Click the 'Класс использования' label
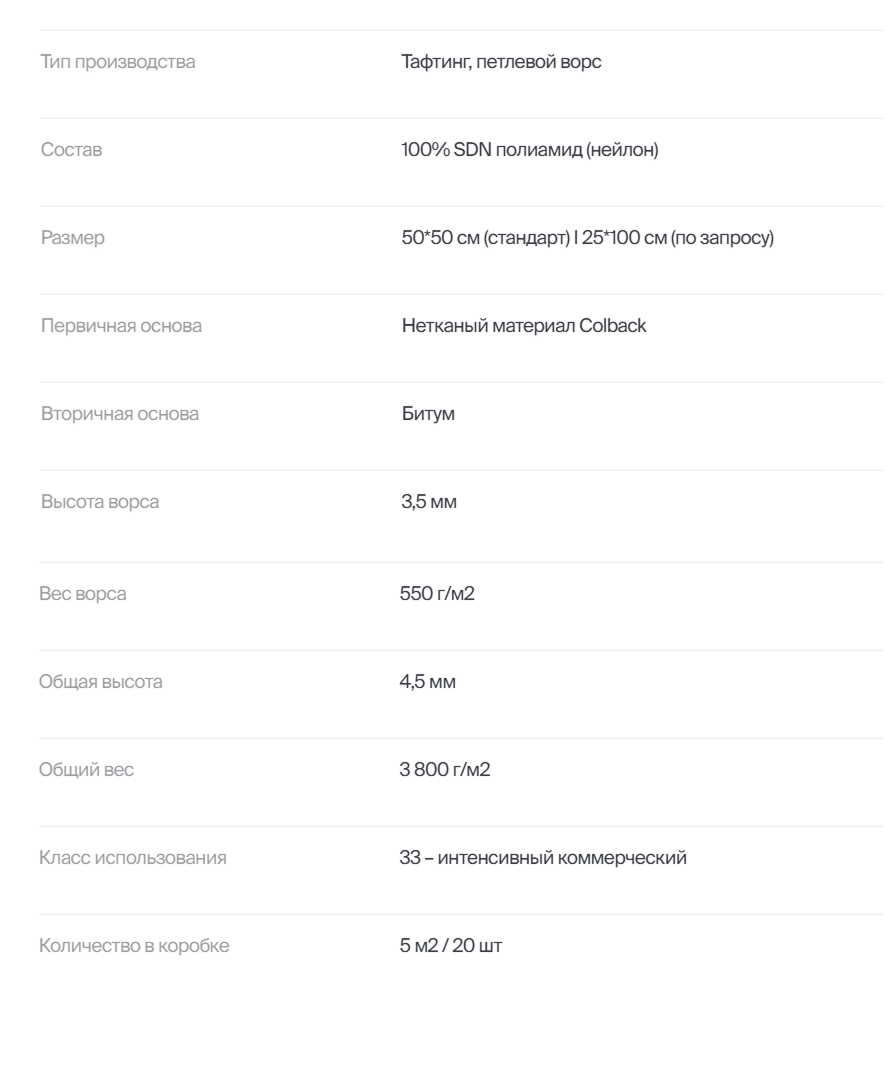Image resolution: width=892 pixels, height=1080 pixels. coord(133,859)
